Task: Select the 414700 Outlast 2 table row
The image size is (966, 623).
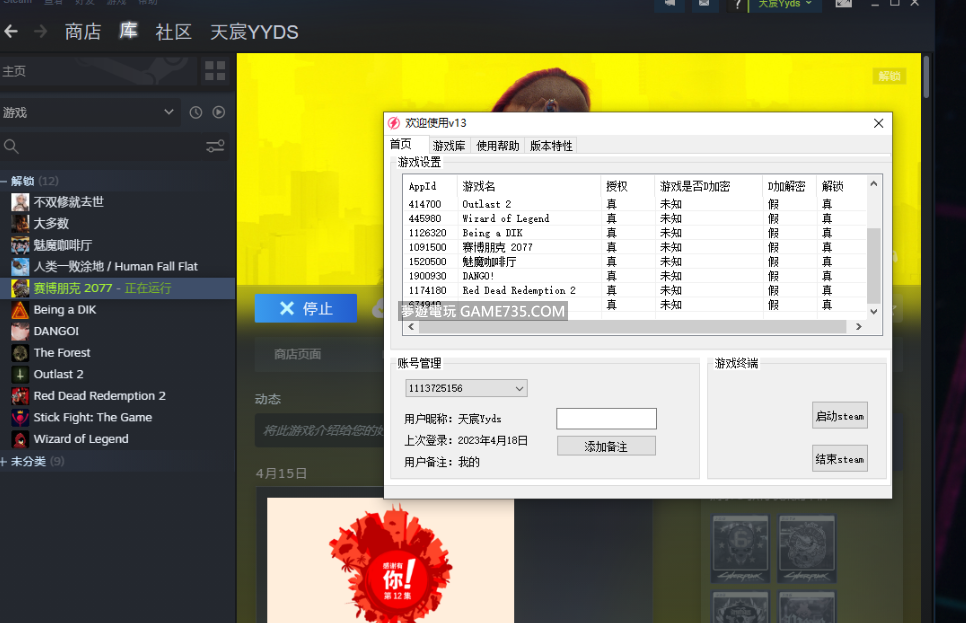Action: pos(635,204)
